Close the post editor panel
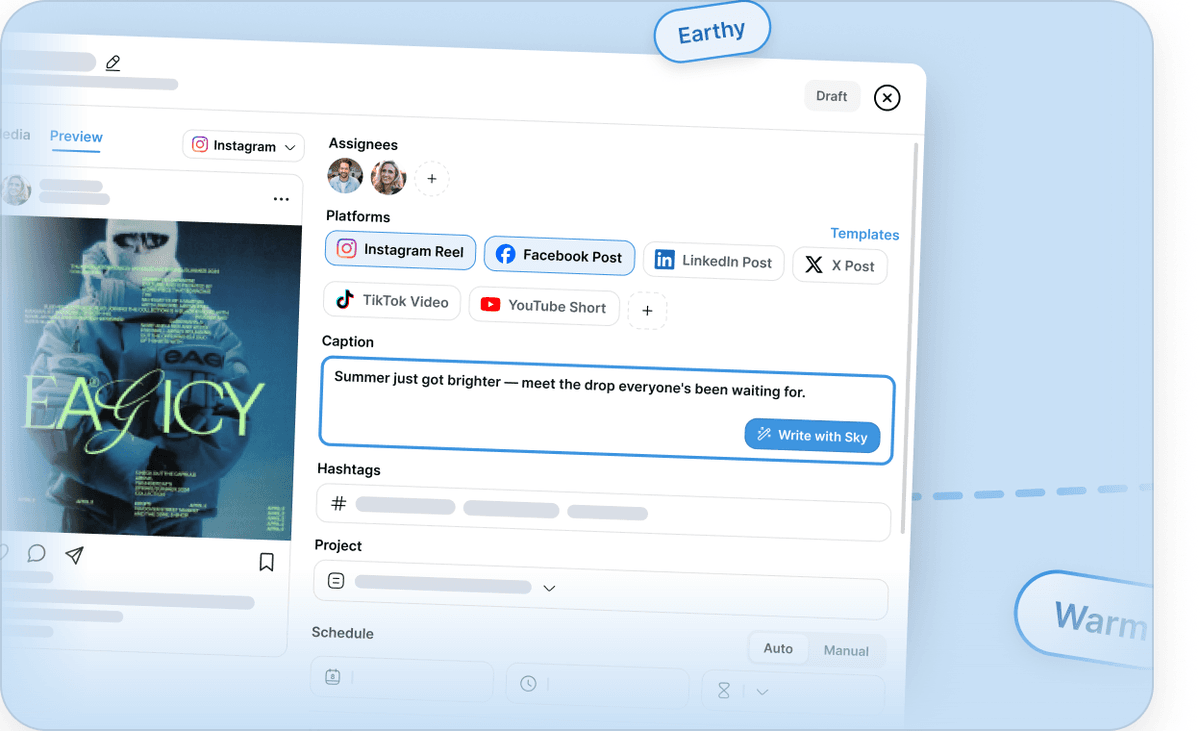 (x=887, y=98)
